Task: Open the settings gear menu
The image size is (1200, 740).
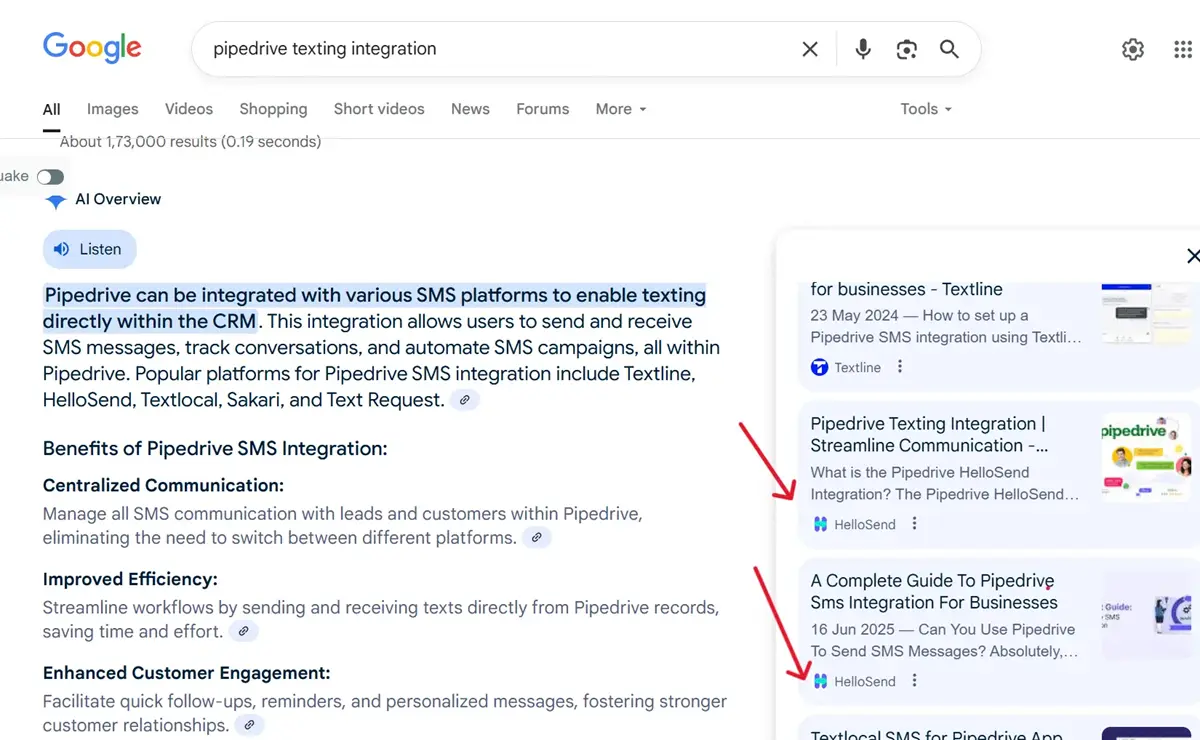Action: 1132,49
